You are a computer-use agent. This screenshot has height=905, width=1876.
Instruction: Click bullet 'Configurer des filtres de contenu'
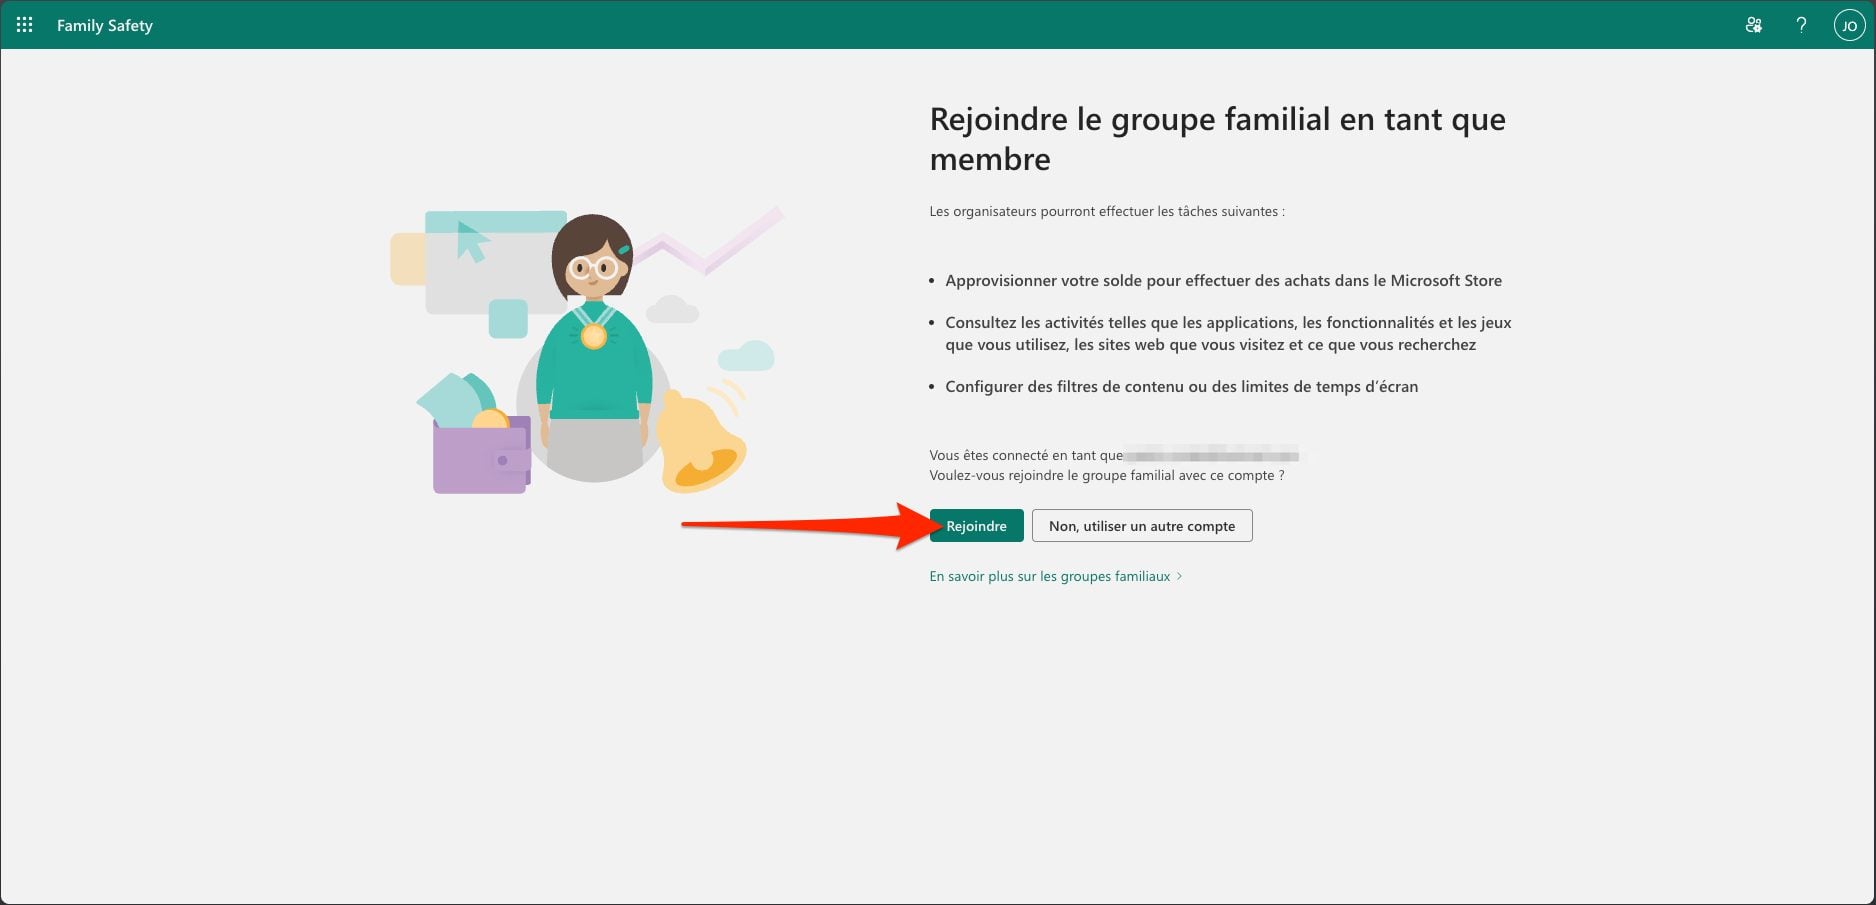1181,387
